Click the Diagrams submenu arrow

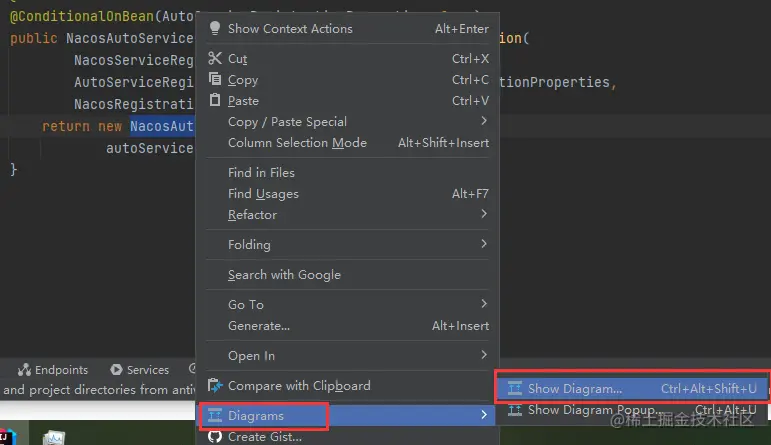484,415
